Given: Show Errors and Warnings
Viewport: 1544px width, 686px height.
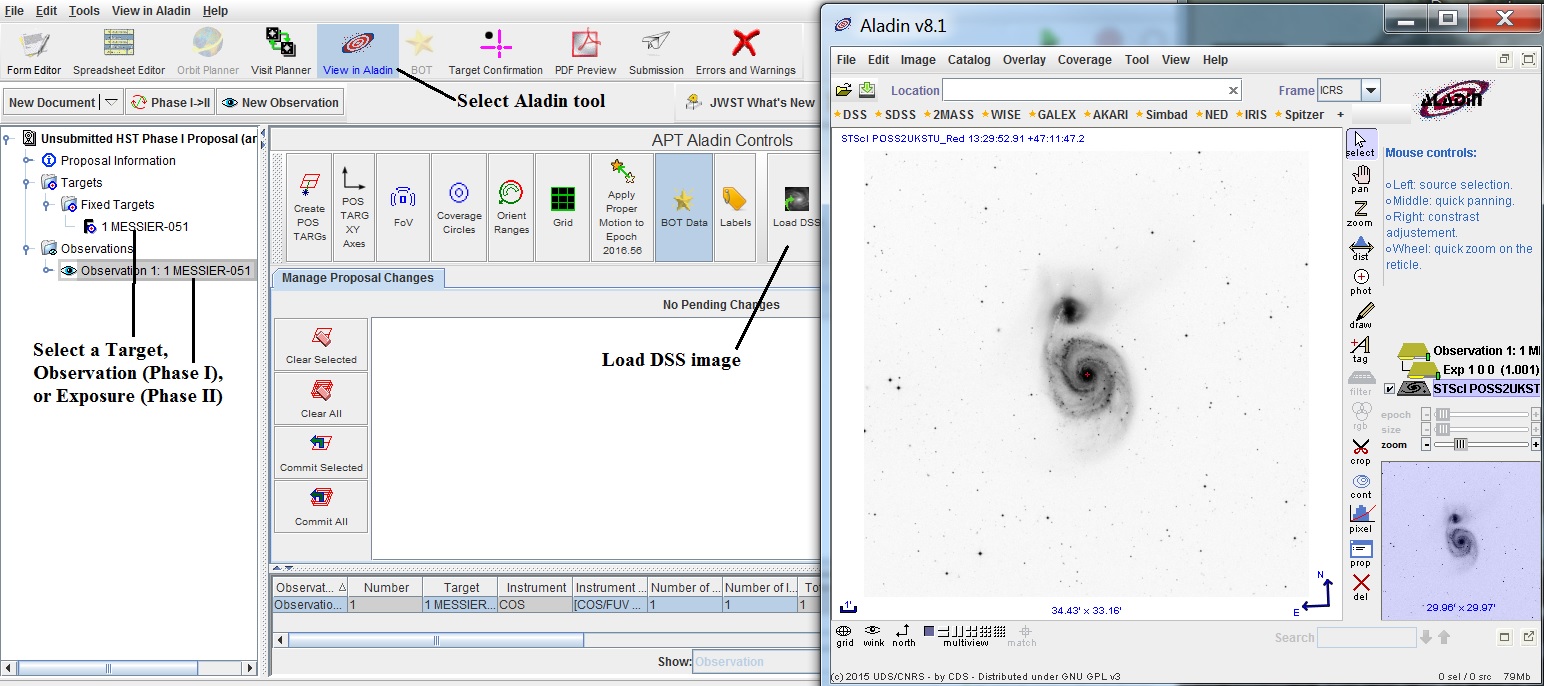Looking at the screenshot, I should point(746,52).
